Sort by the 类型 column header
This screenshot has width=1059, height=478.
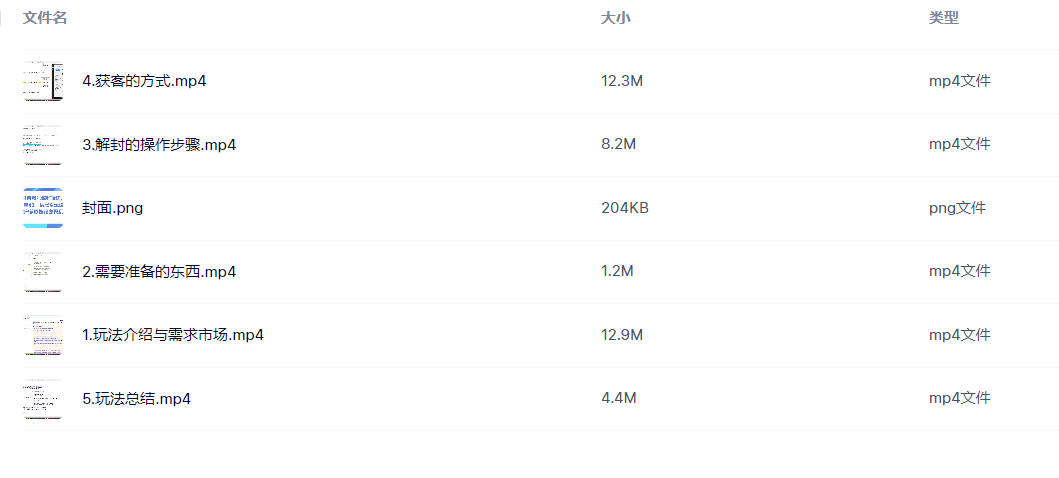pyautogui.click(x=943, y=18)
